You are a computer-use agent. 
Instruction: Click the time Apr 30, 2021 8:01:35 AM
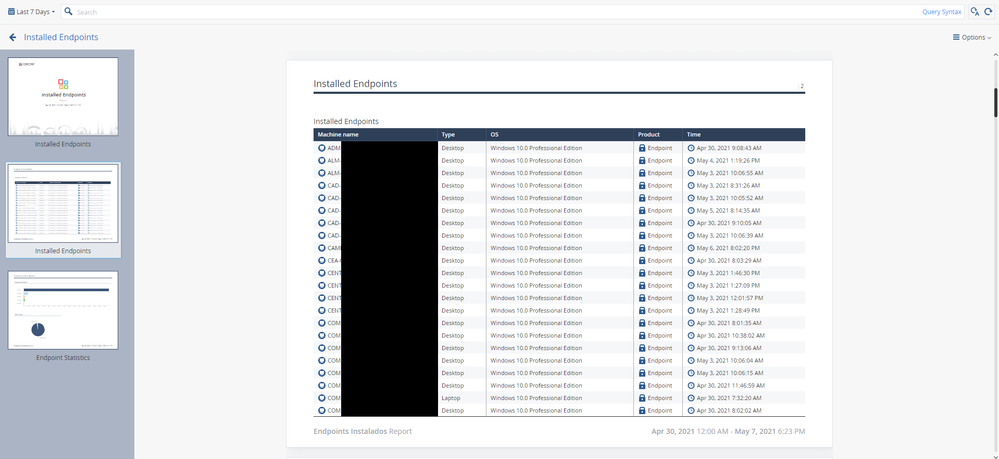(x=729, y=323)
